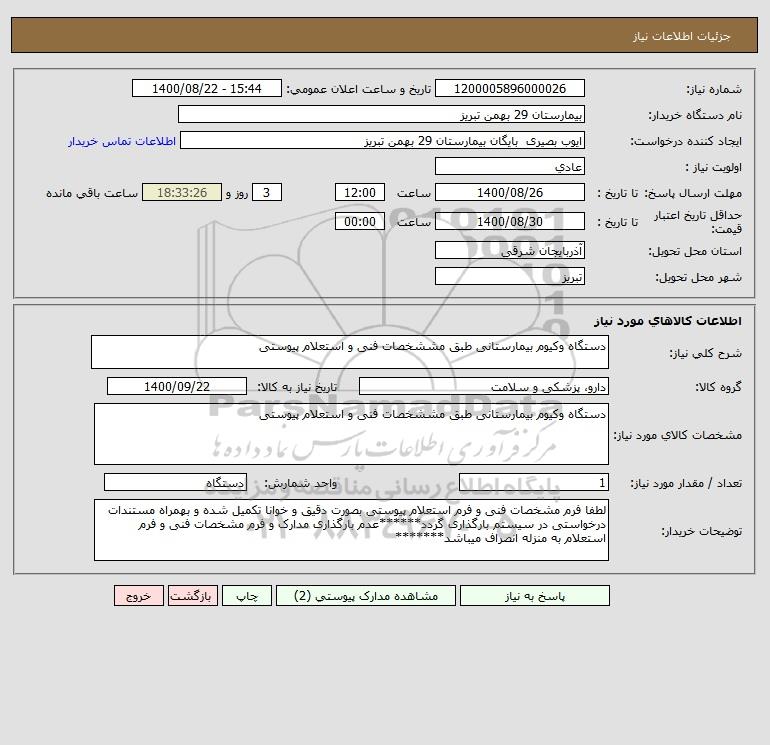
Task: Click the priority field عادي
Action: [x=510, y=166]
